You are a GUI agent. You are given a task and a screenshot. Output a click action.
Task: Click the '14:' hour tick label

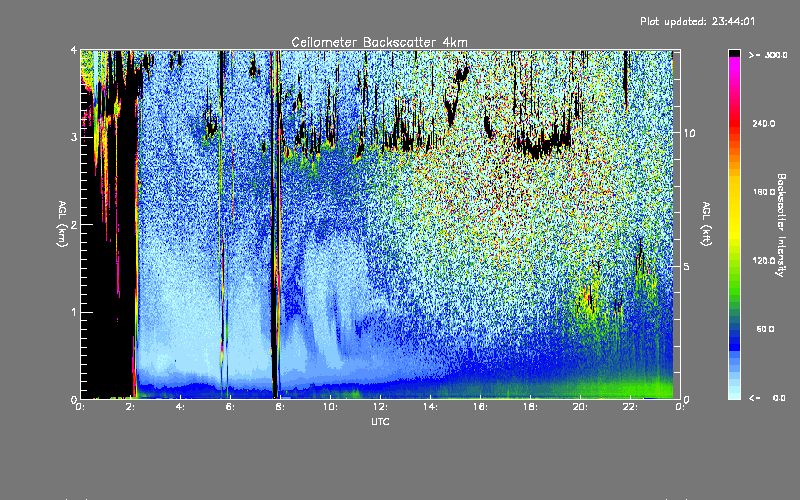[430, 407]
